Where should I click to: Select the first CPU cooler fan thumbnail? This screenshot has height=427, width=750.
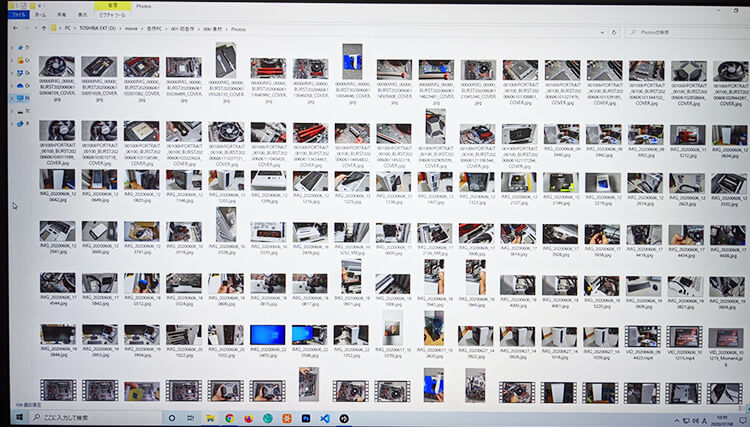click(56, 67)
